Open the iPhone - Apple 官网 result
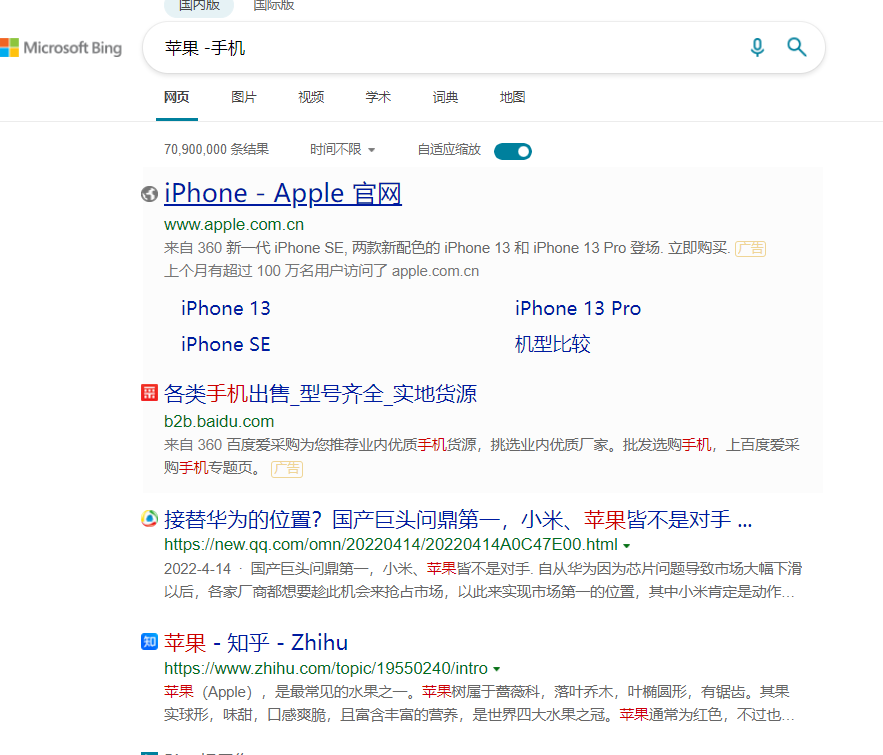This screenshot has width=883, height=755. click(283, 194)
